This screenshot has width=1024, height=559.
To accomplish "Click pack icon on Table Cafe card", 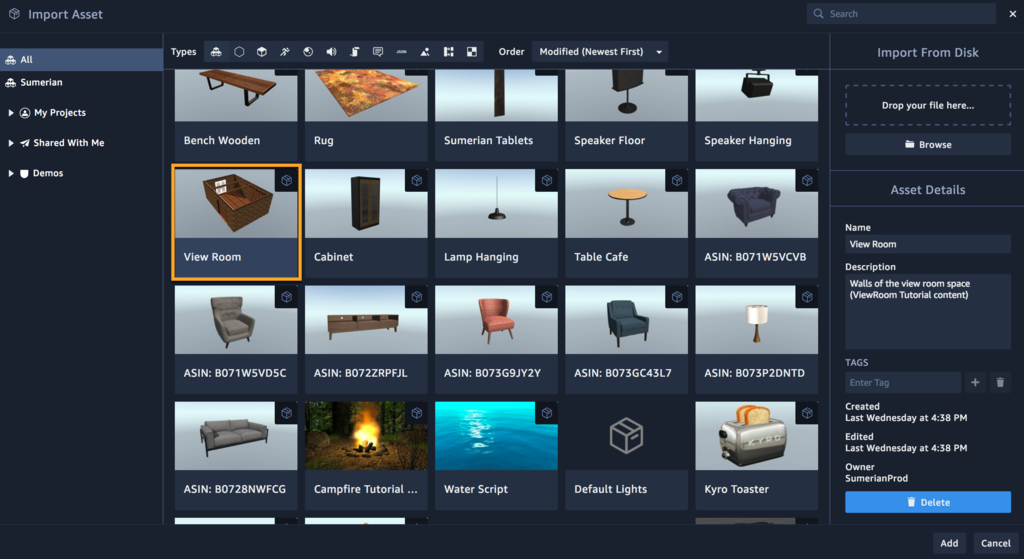I will [677, 180].
